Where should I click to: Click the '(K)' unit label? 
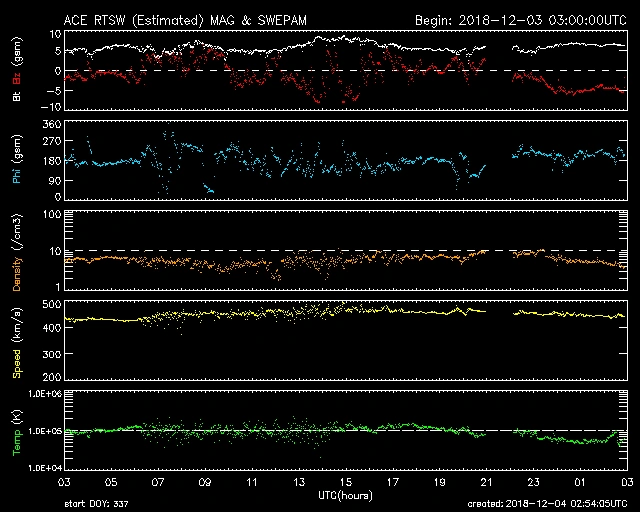(x=17, y=417)
